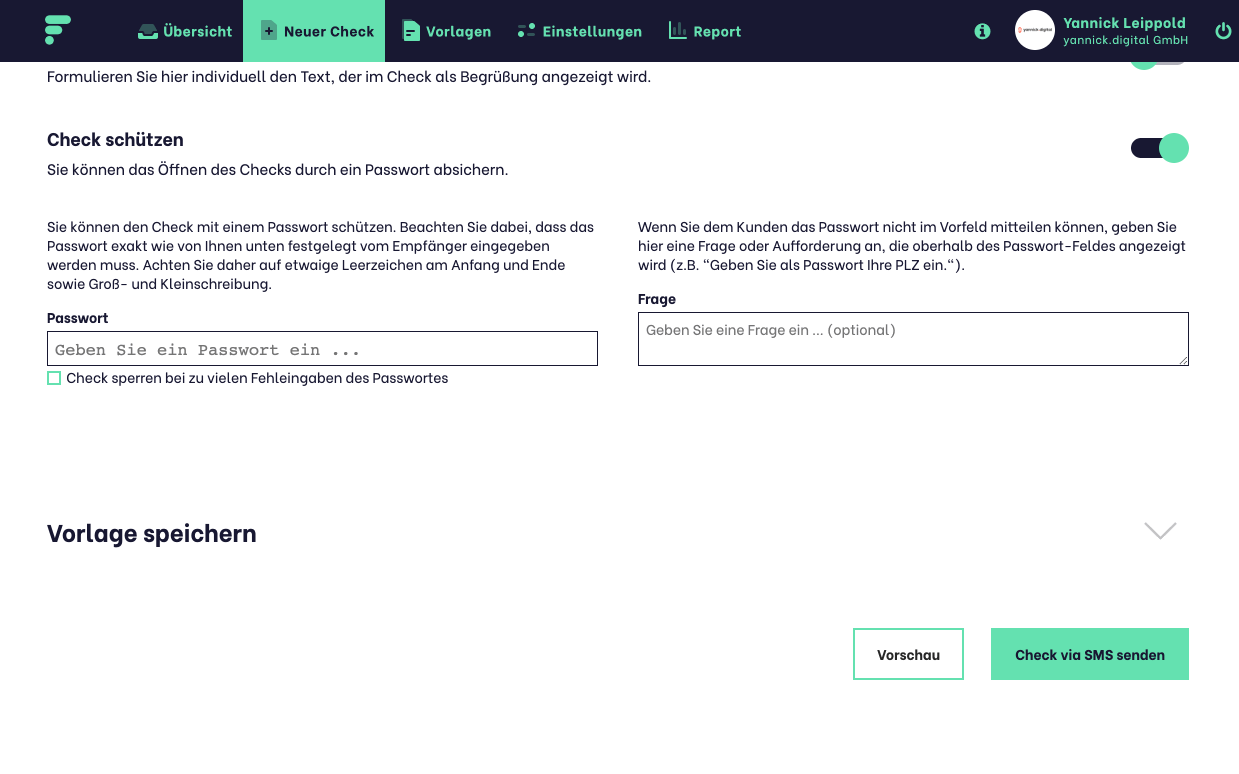Screen dimensions: 1239x774
Task: Open Einstellungen
Action: click(580, 31)
